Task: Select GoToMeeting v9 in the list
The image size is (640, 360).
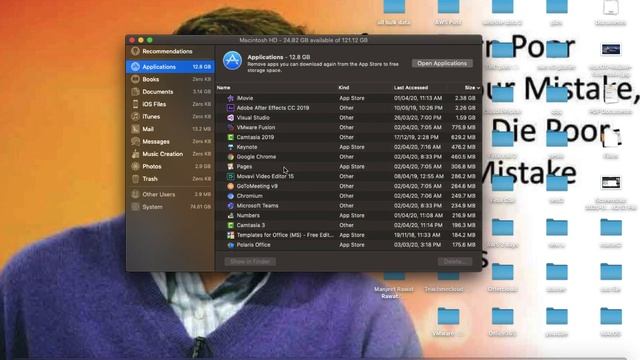Action: [x=348, y=186]
